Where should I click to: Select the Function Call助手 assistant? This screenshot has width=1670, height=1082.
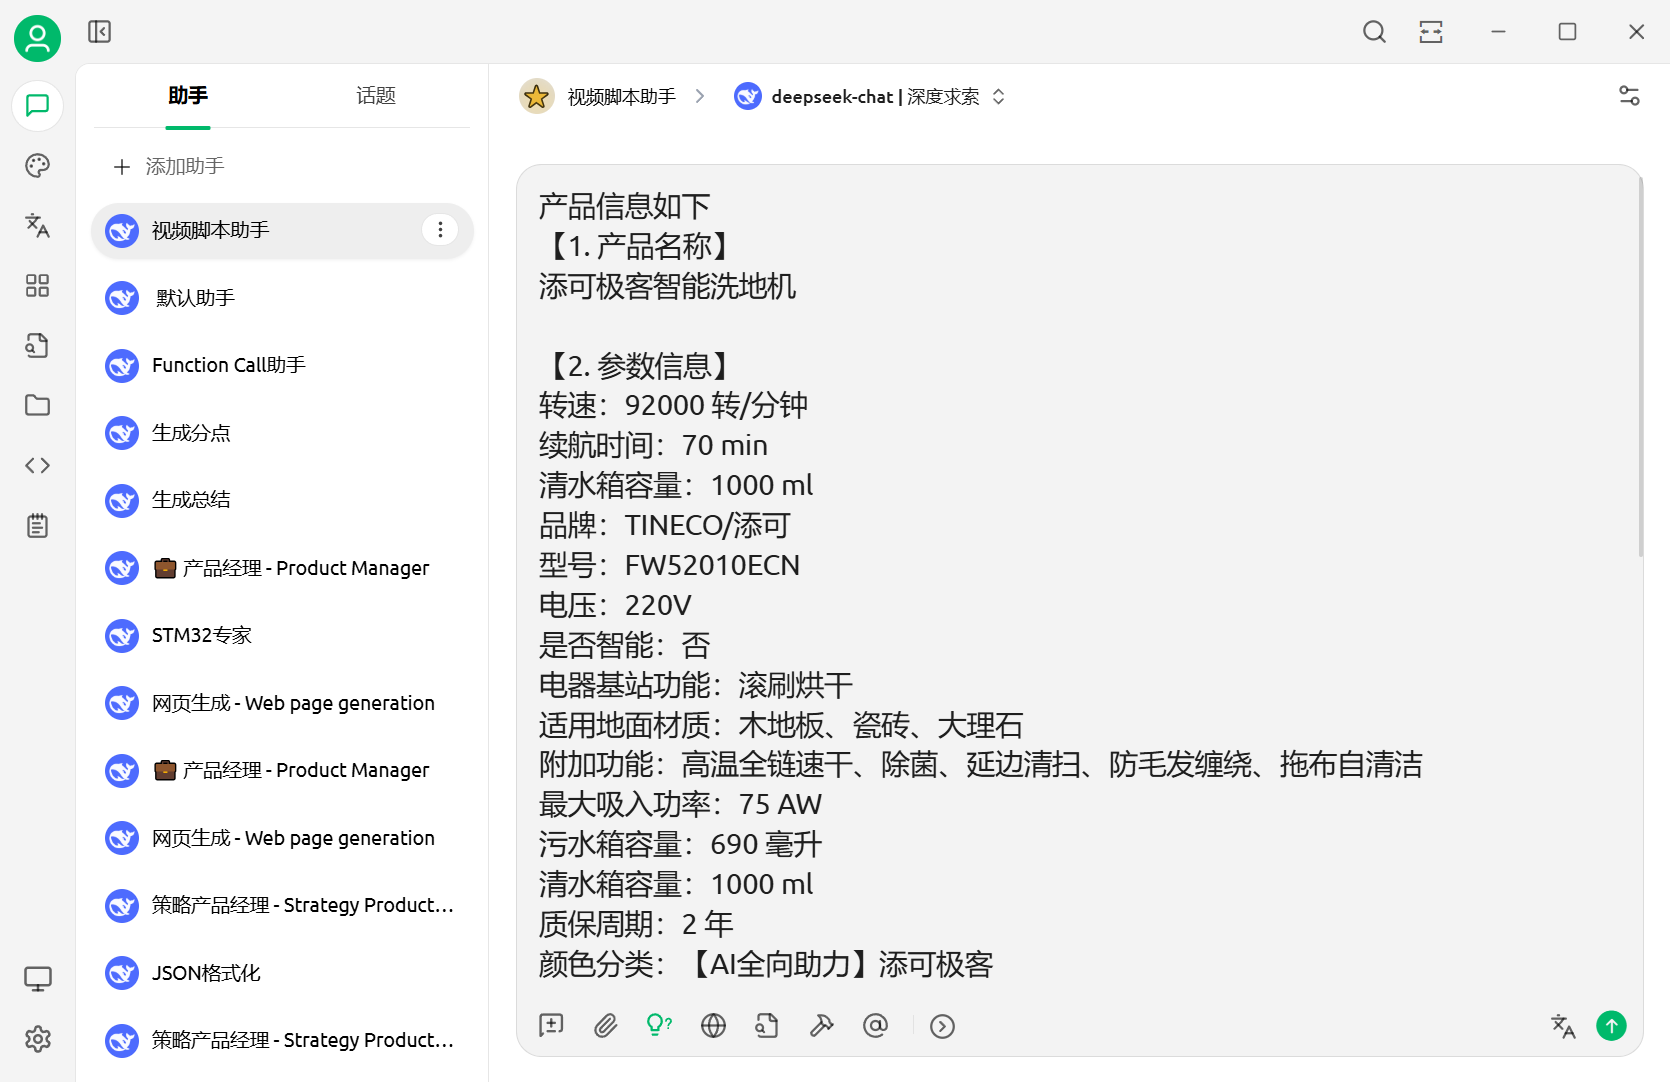coord(282,365)
